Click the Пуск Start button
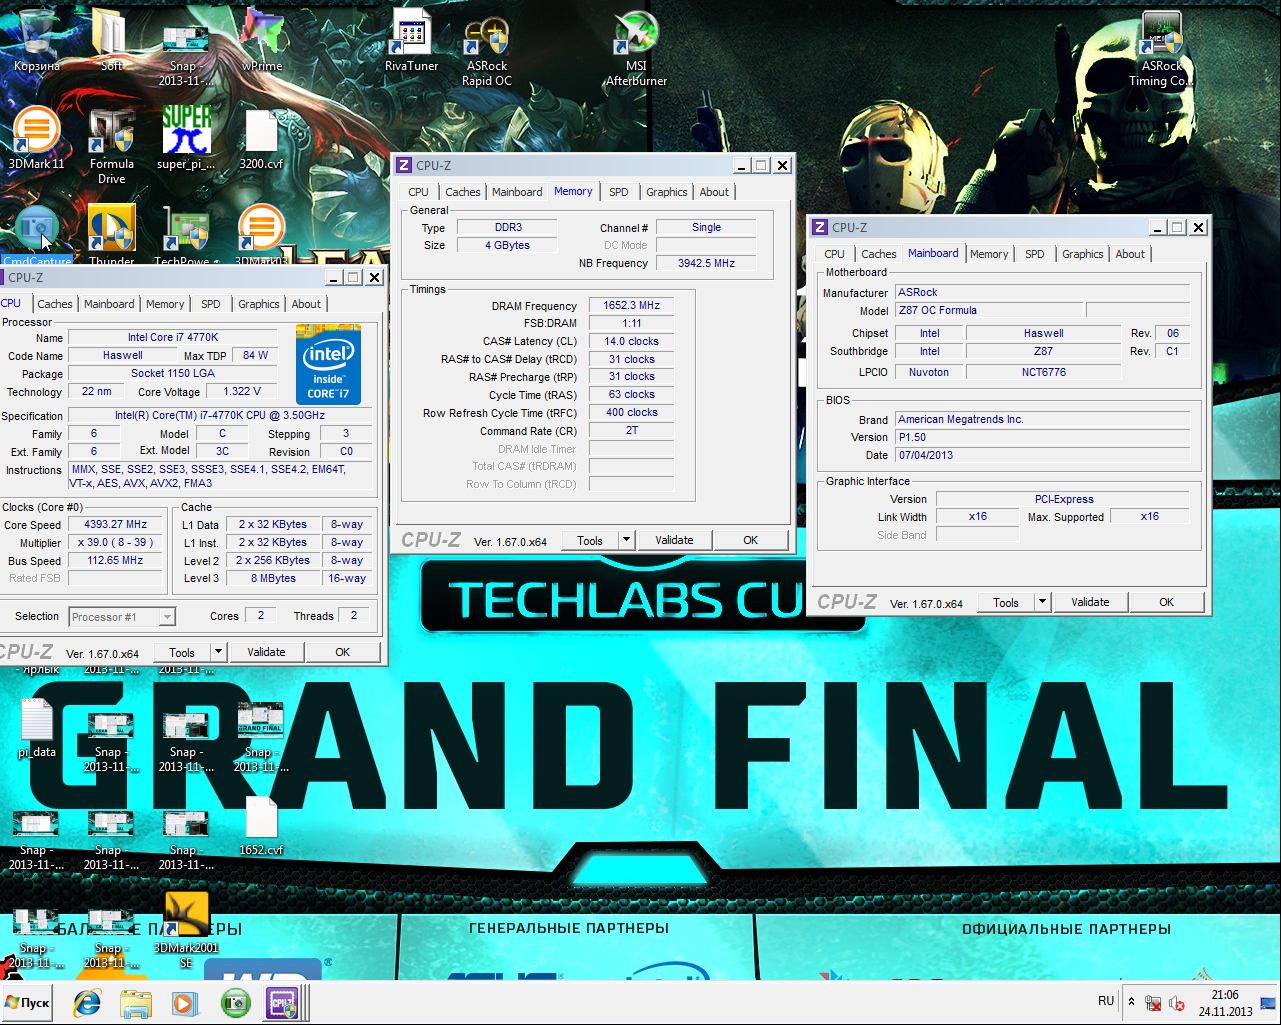This screenshot has width=1281, height=1025. pyautogui.click(x=27, y=1003)
